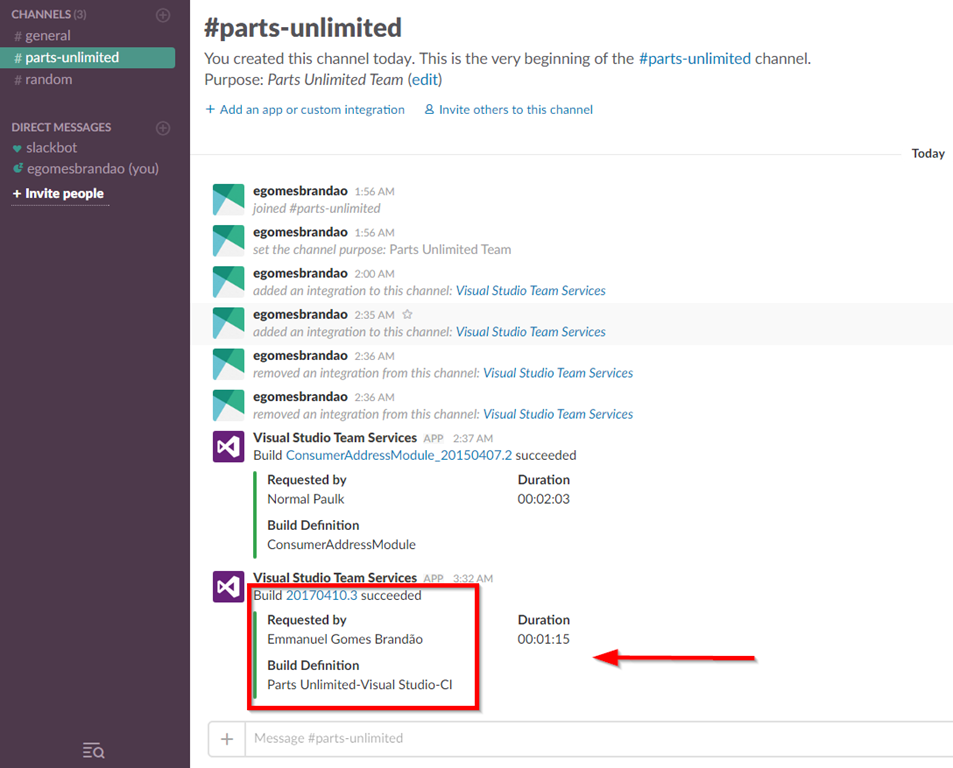Image resolution: width=953 pixels, height=768 pixels.
Task: Click the edit link for channel purpose
Action: tap(425, 80)
